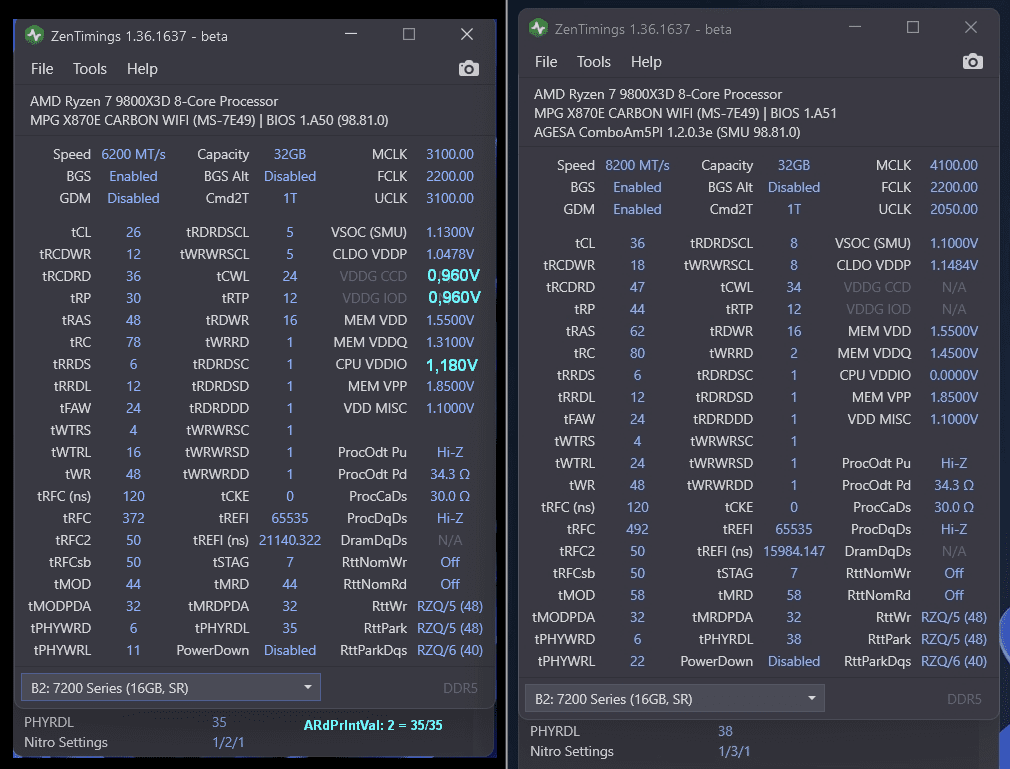Open the B2: 7200 Series module dropdown in left window
Viewport: 1010px width, 769px height.
pyautogui.click(x=171, y=688)
